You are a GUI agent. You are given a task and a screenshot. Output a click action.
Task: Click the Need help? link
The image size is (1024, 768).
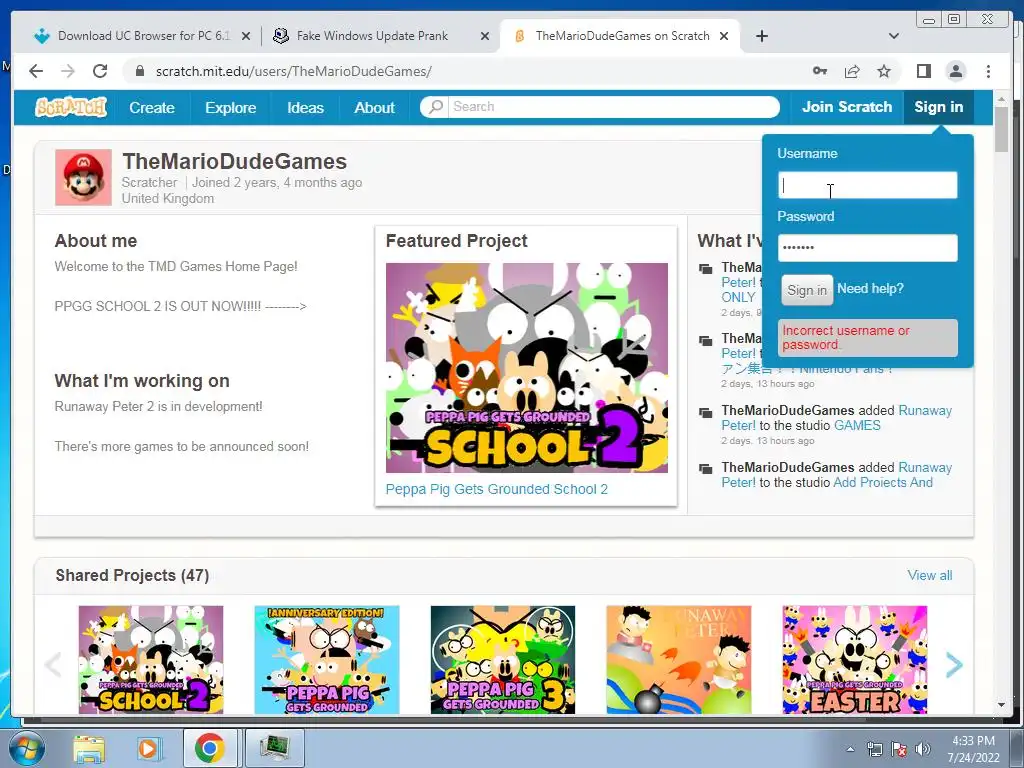tap(870, 289)
